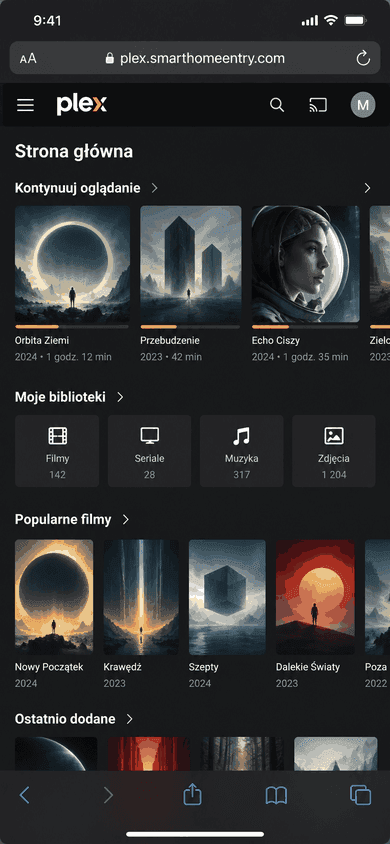Go back with Safari back arrow

point(24,794)
